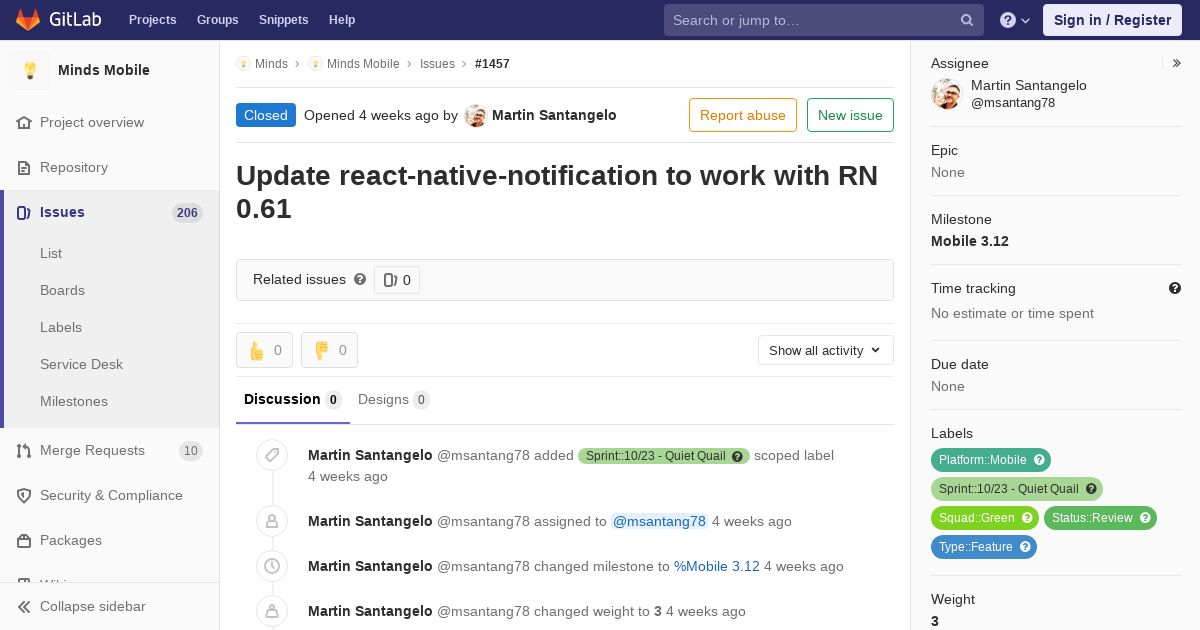Click the Time tracking help icon
This screenshot has width=1200, height=630.
(x=1175, y=288)
